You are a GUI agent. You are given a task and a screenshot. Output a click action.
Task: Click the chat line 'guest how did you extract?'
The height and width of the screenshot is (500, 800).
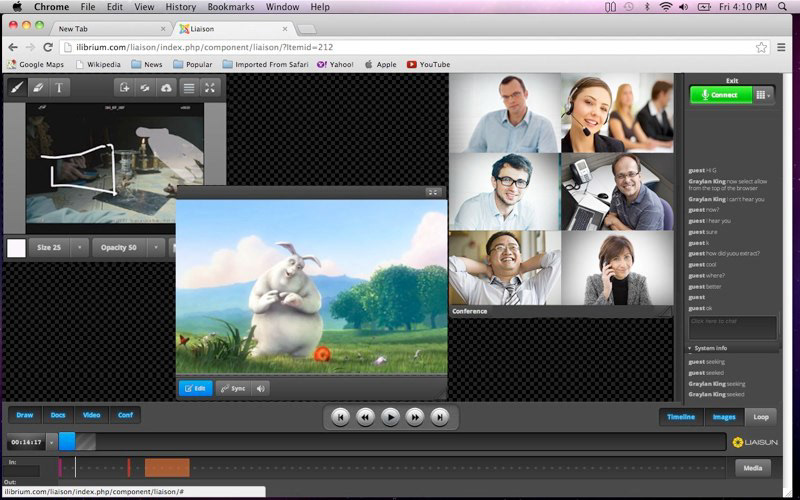point(724,254)
